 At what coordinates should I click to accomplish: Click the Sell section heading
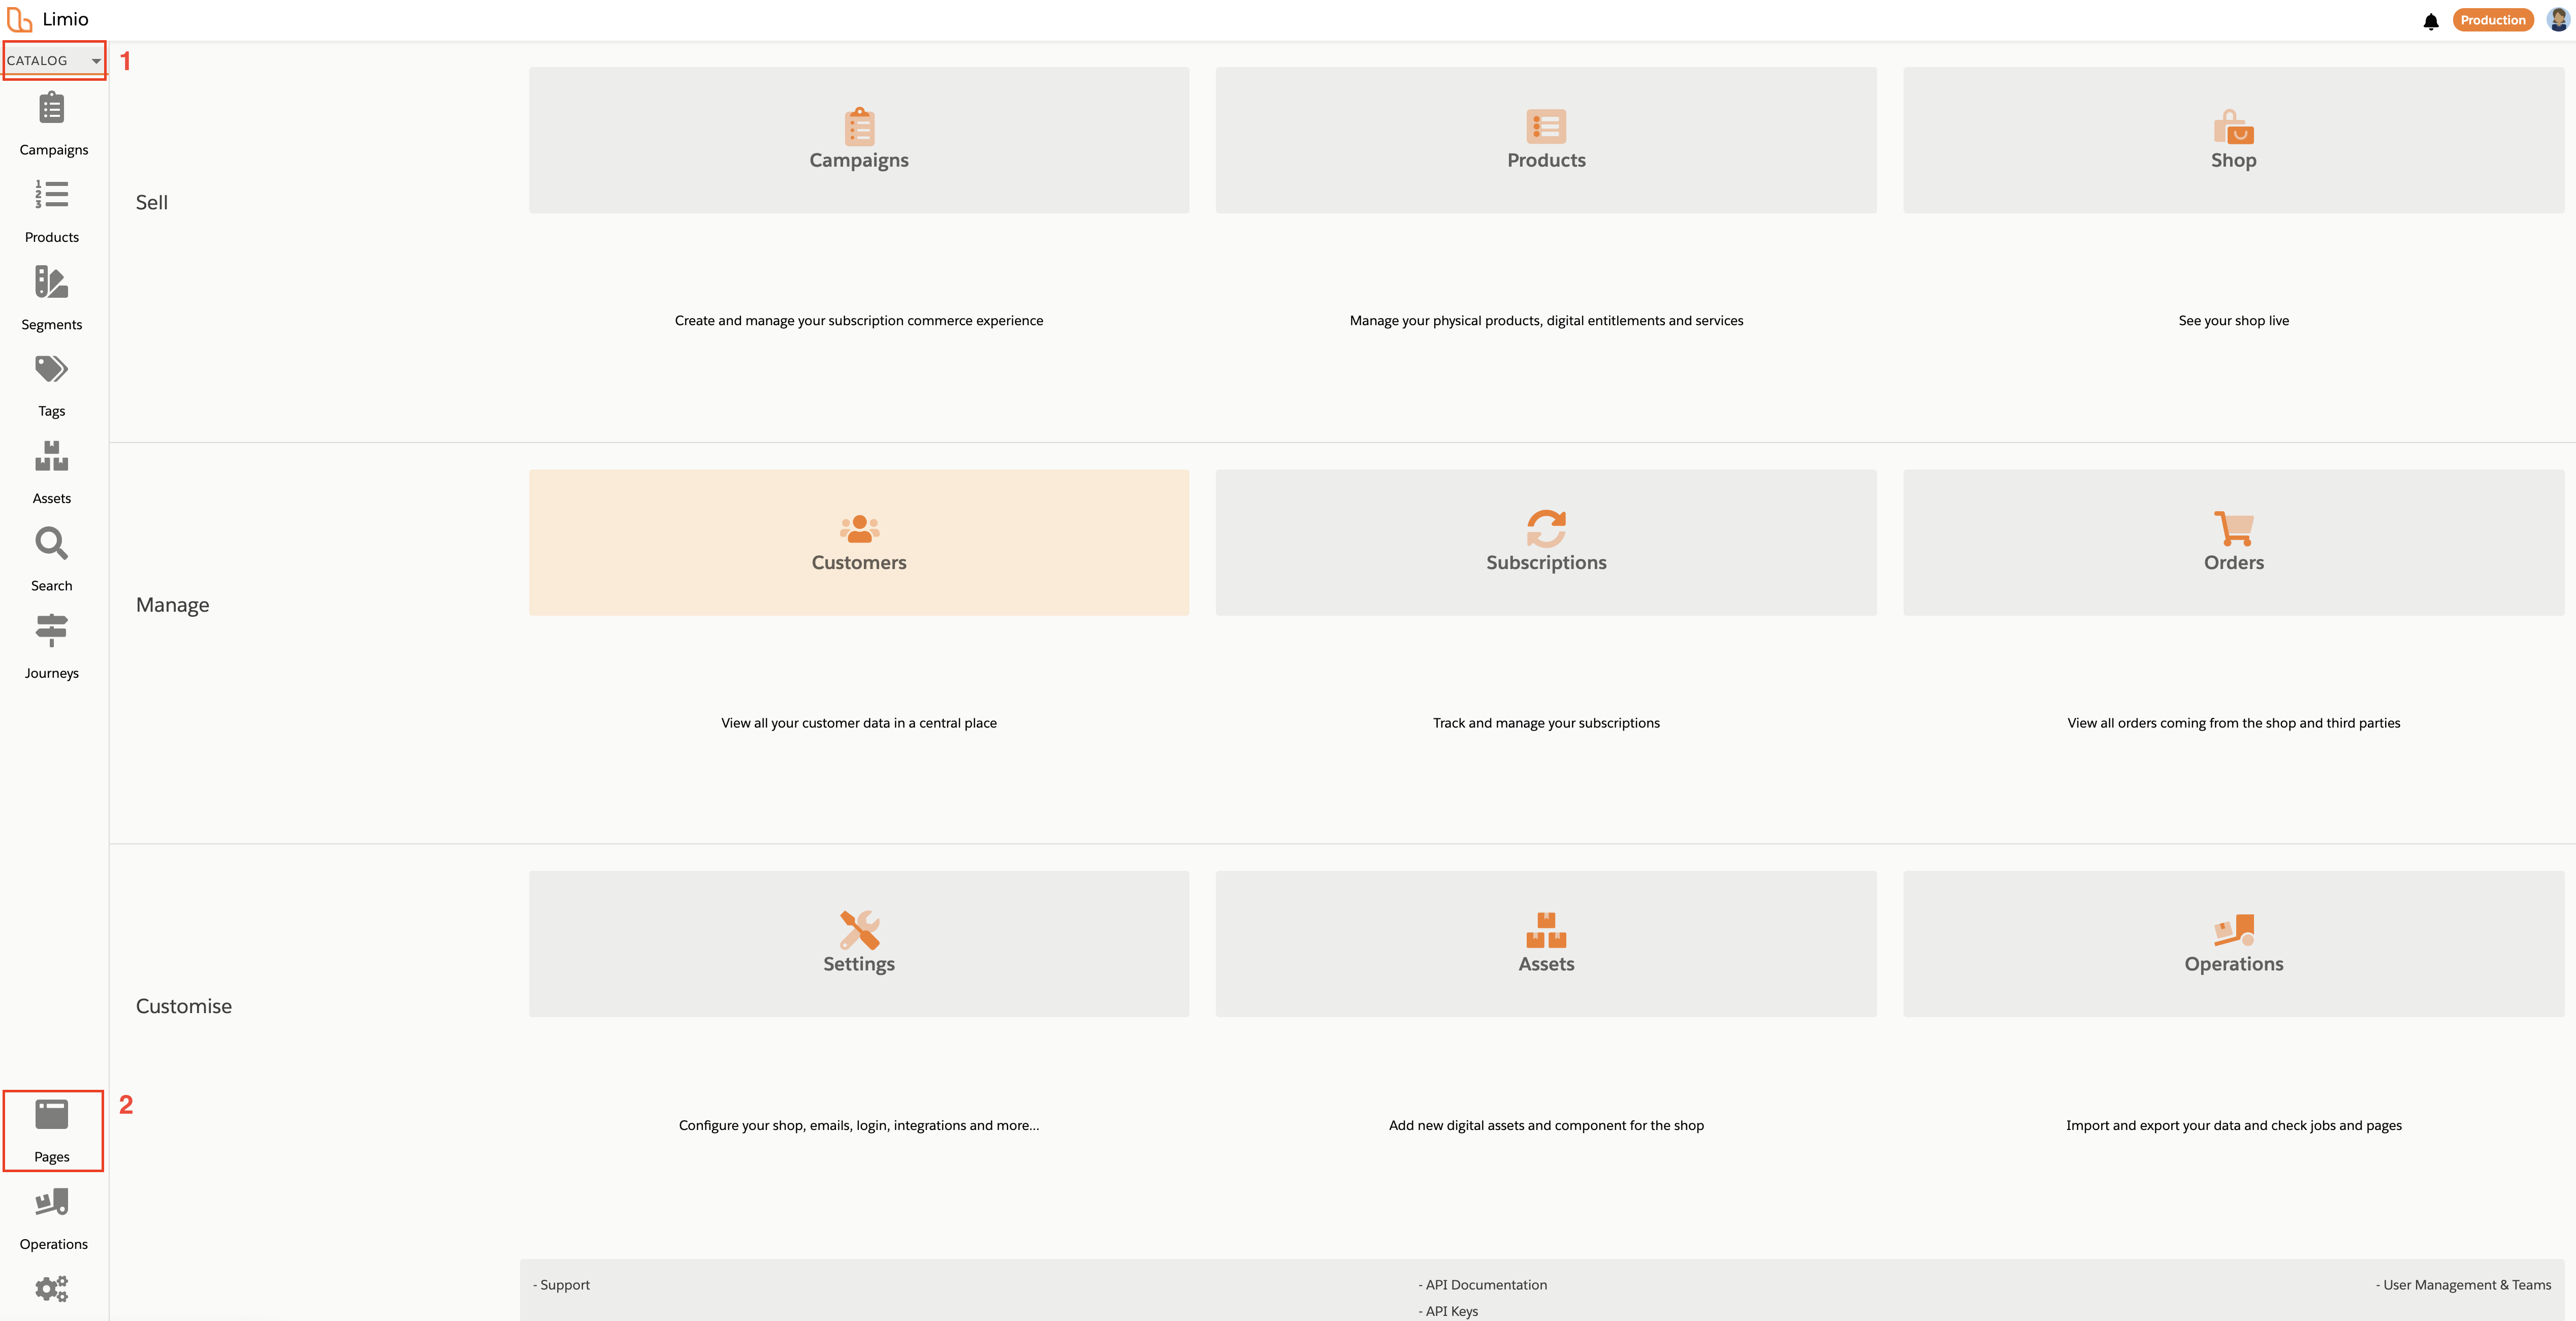point(152,203)
